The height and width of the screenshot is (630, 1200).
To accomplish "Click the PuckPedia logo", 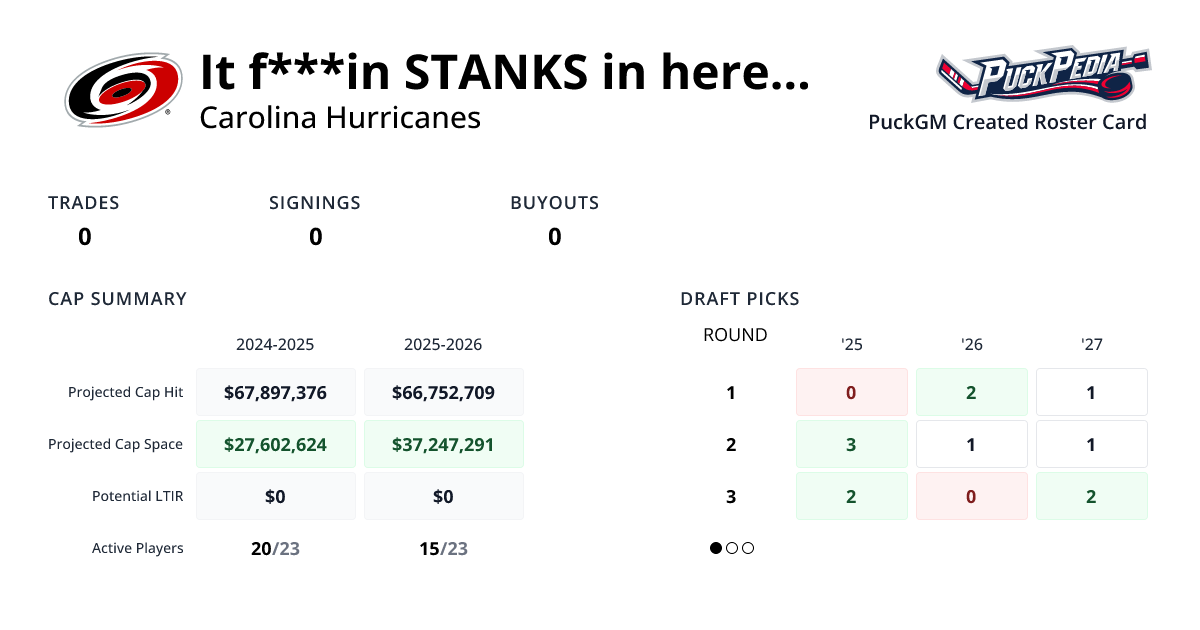I will click(x=1042, y=75).
